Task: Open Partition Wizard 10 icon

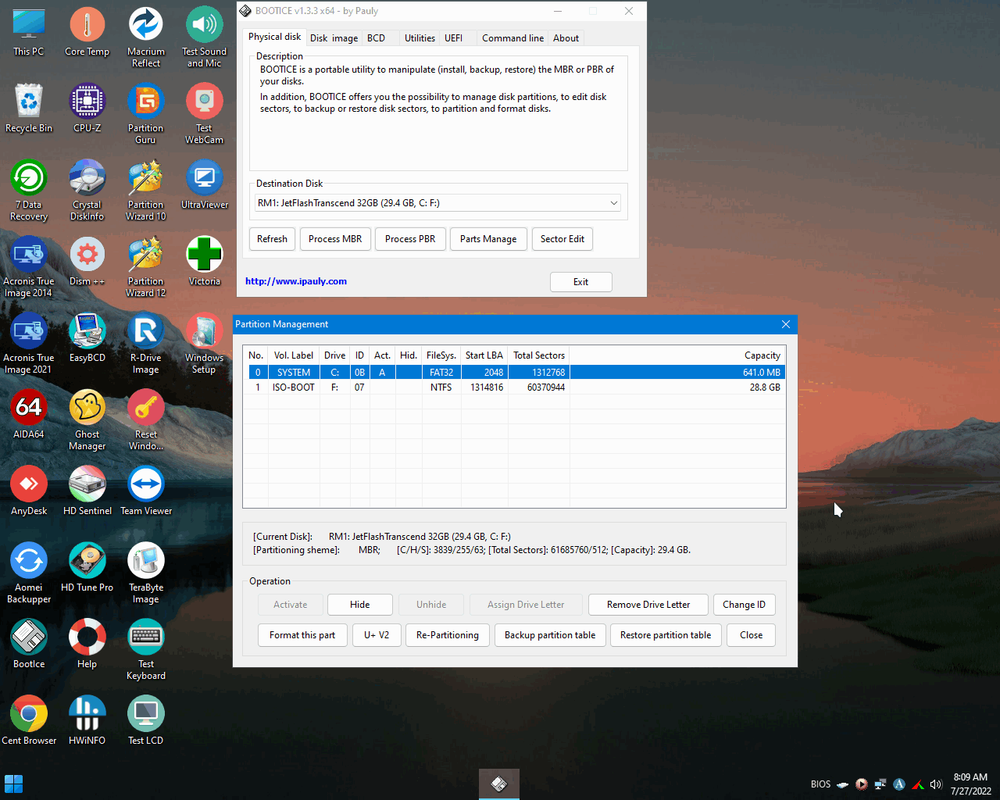Action: click(145, 190)
